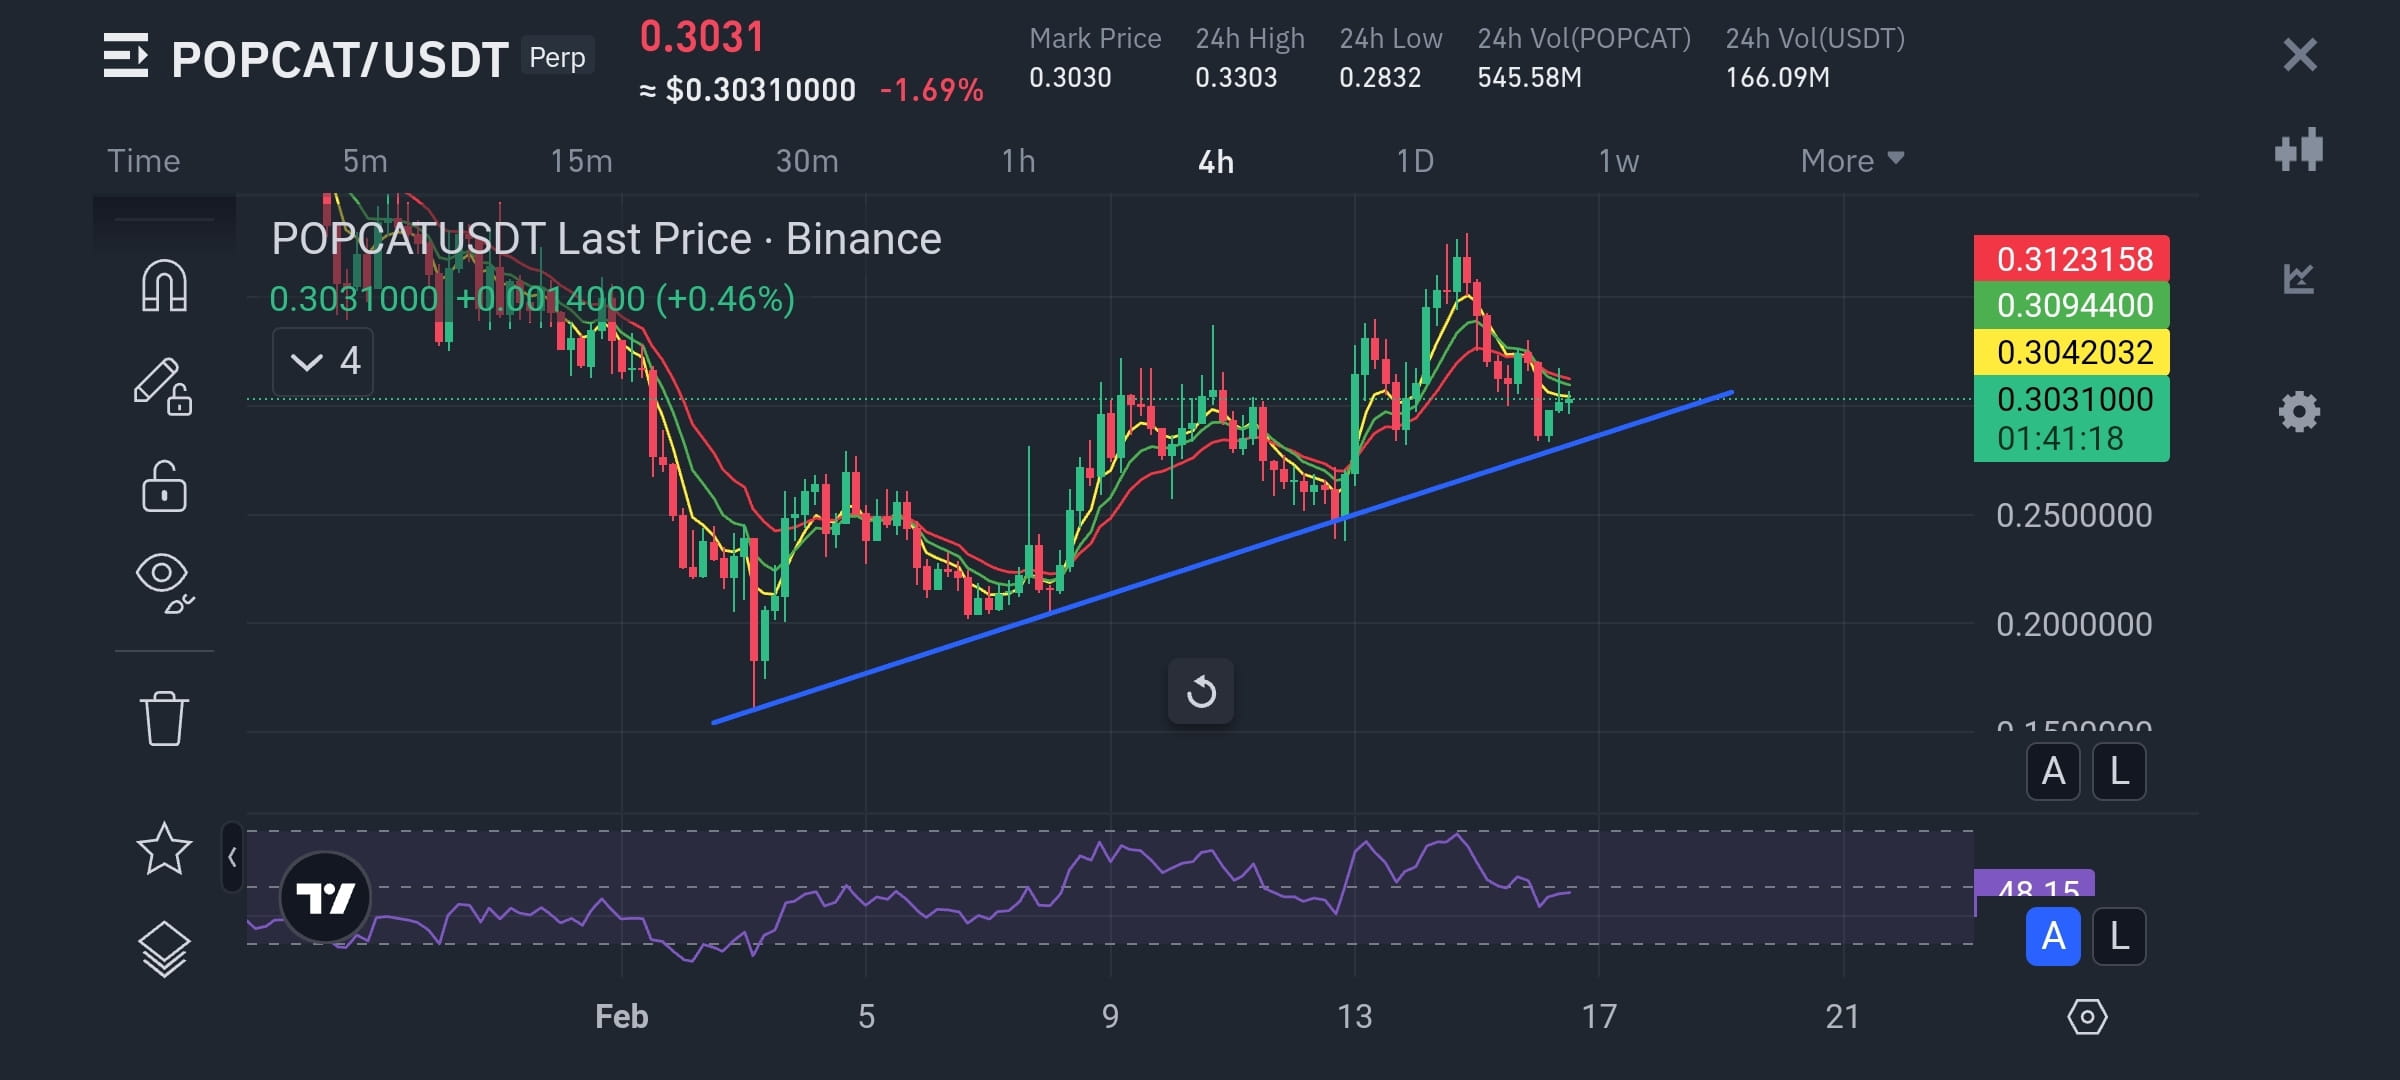The width and height of the screenshot is (2400, 1080).
Task: Click the Mark Price 0.3030 value
Action: coord(1070,77)
